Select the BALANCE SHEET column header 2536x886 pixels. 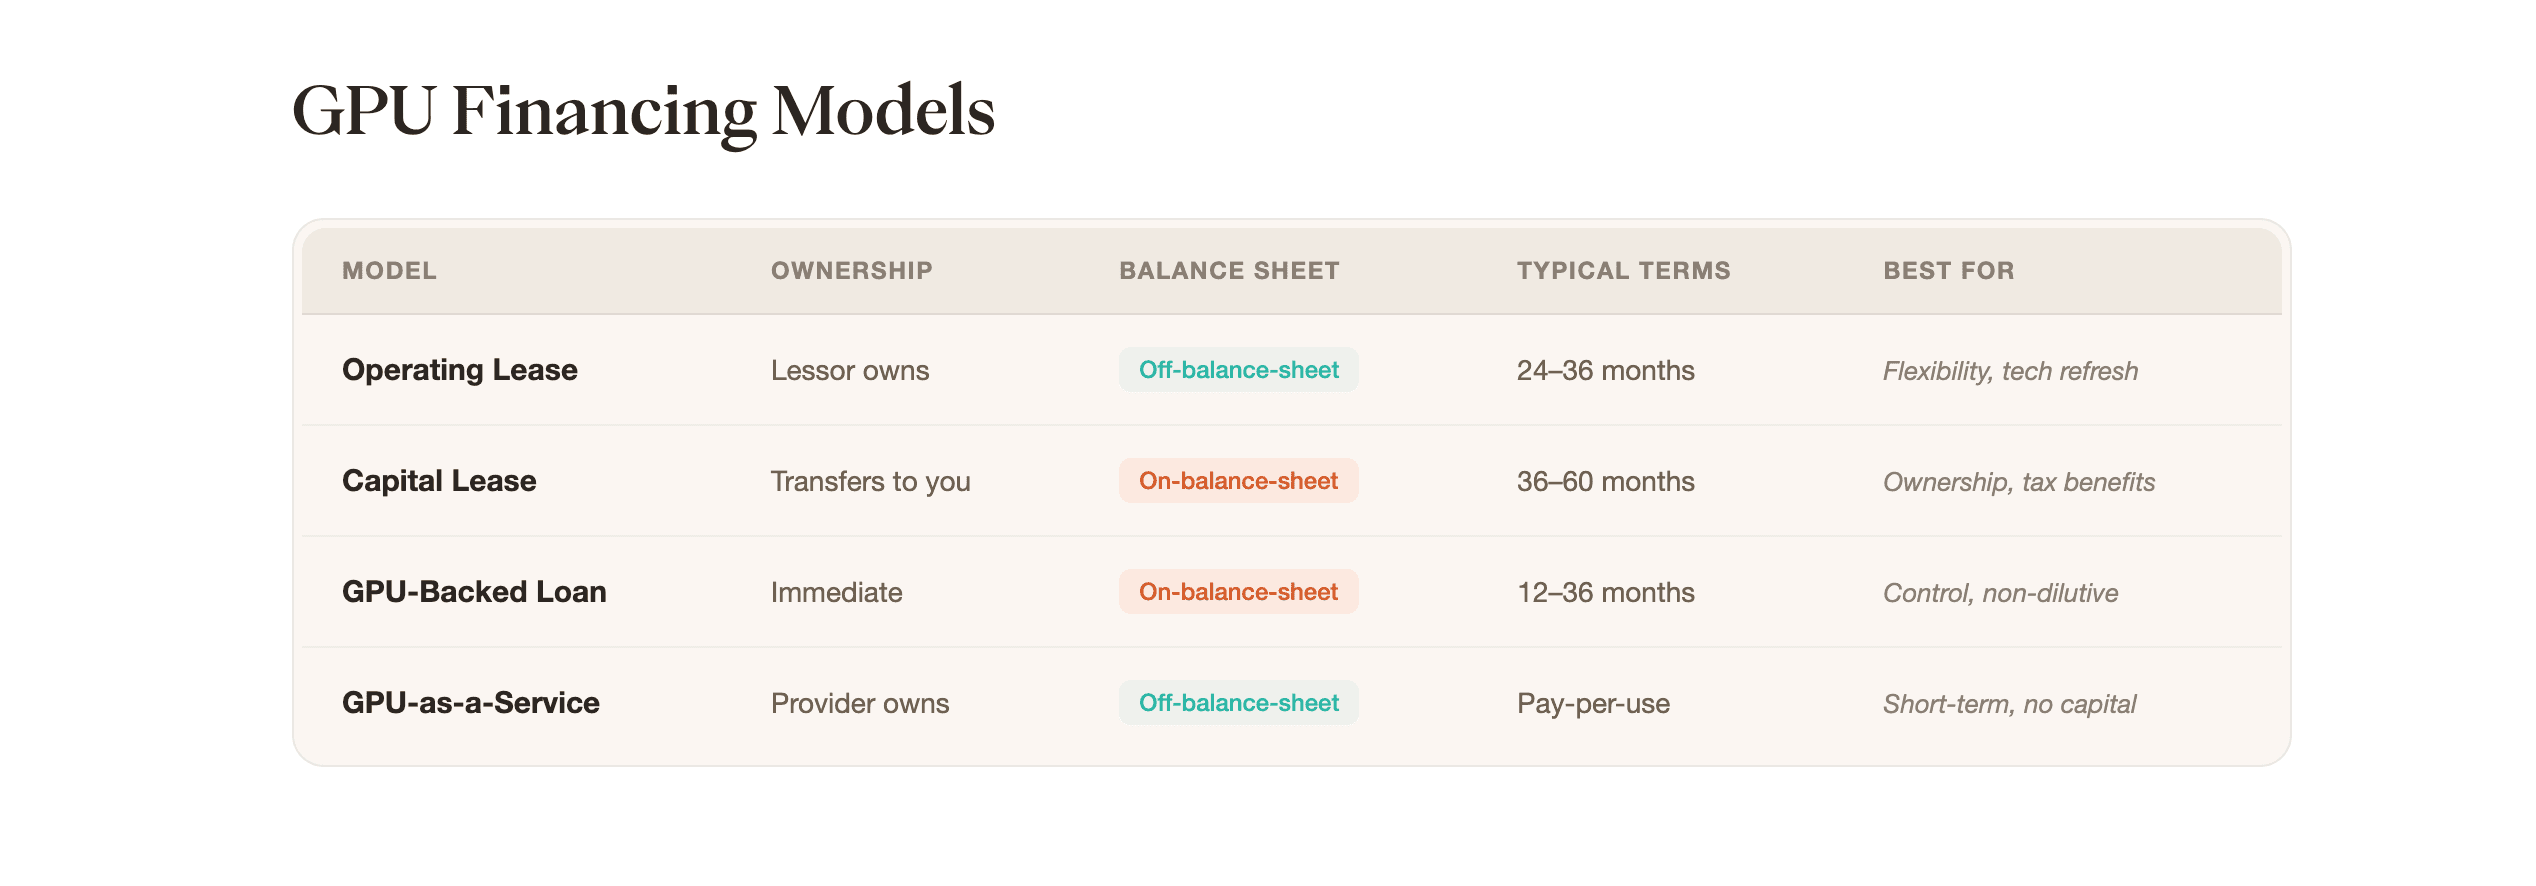click(x=1229, y=271)
